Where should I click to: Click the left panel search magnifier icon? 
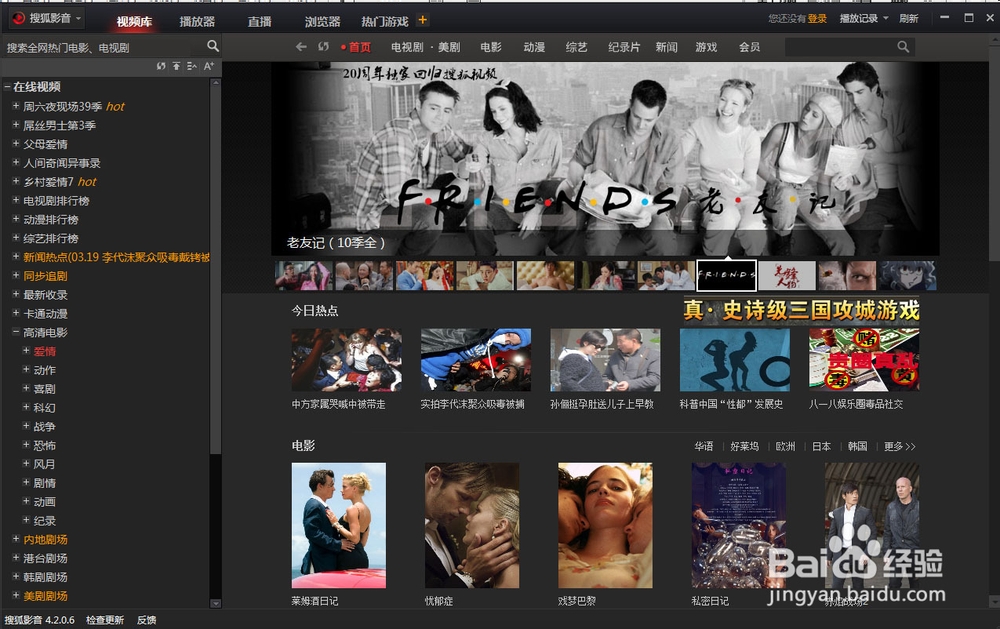(x=213, y=46)
